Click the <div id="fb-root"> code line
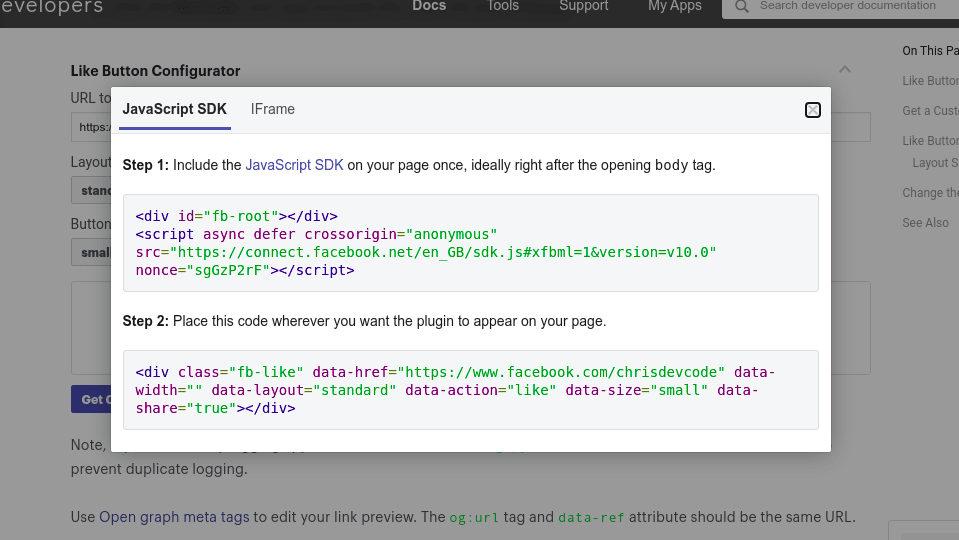This screenshot has height=540, width=959. [x=237, y=216]
